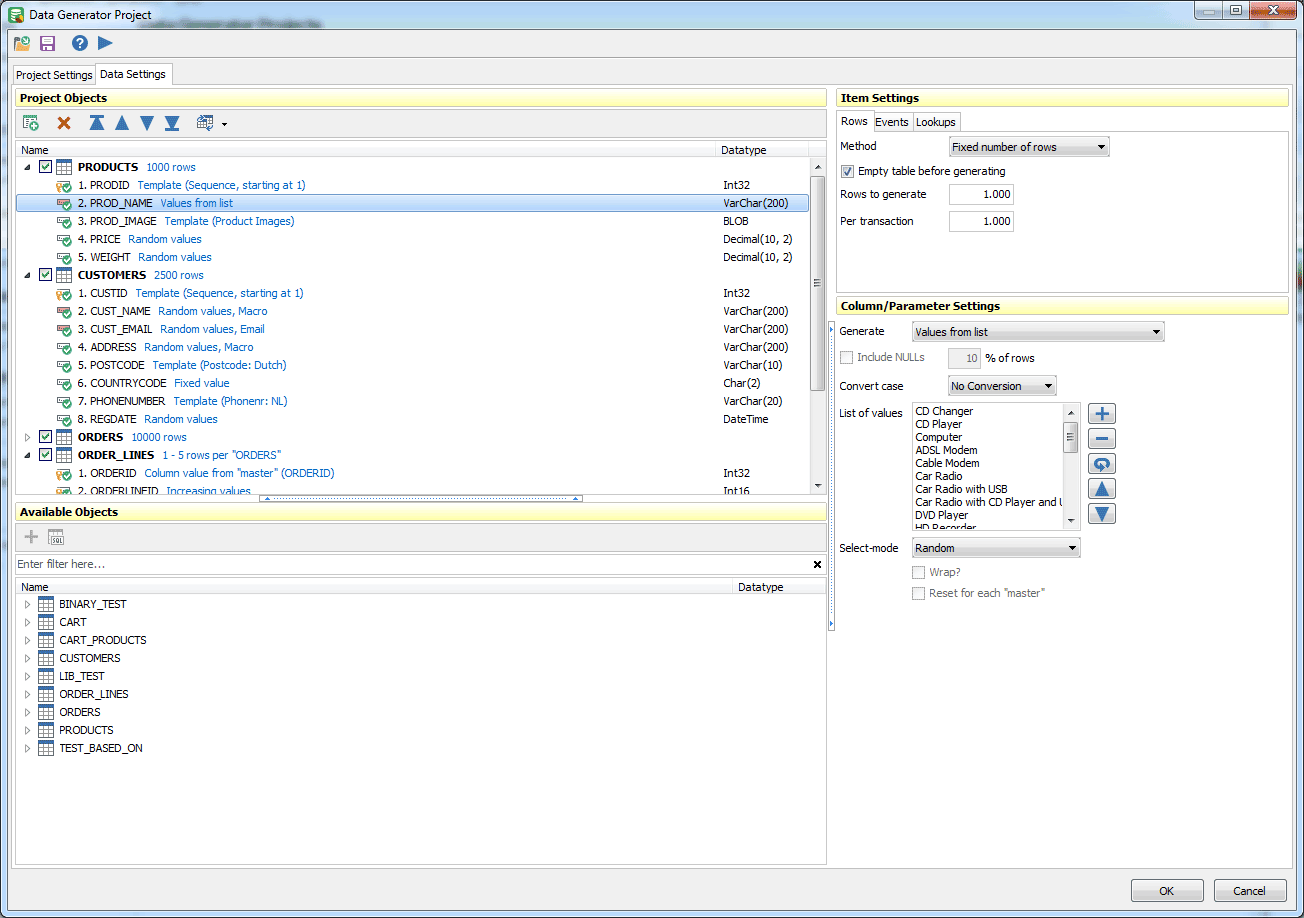This screenshot has width=1304, height=918.
Task: Open the Select-mode Random dropdown
Action: 996,548
